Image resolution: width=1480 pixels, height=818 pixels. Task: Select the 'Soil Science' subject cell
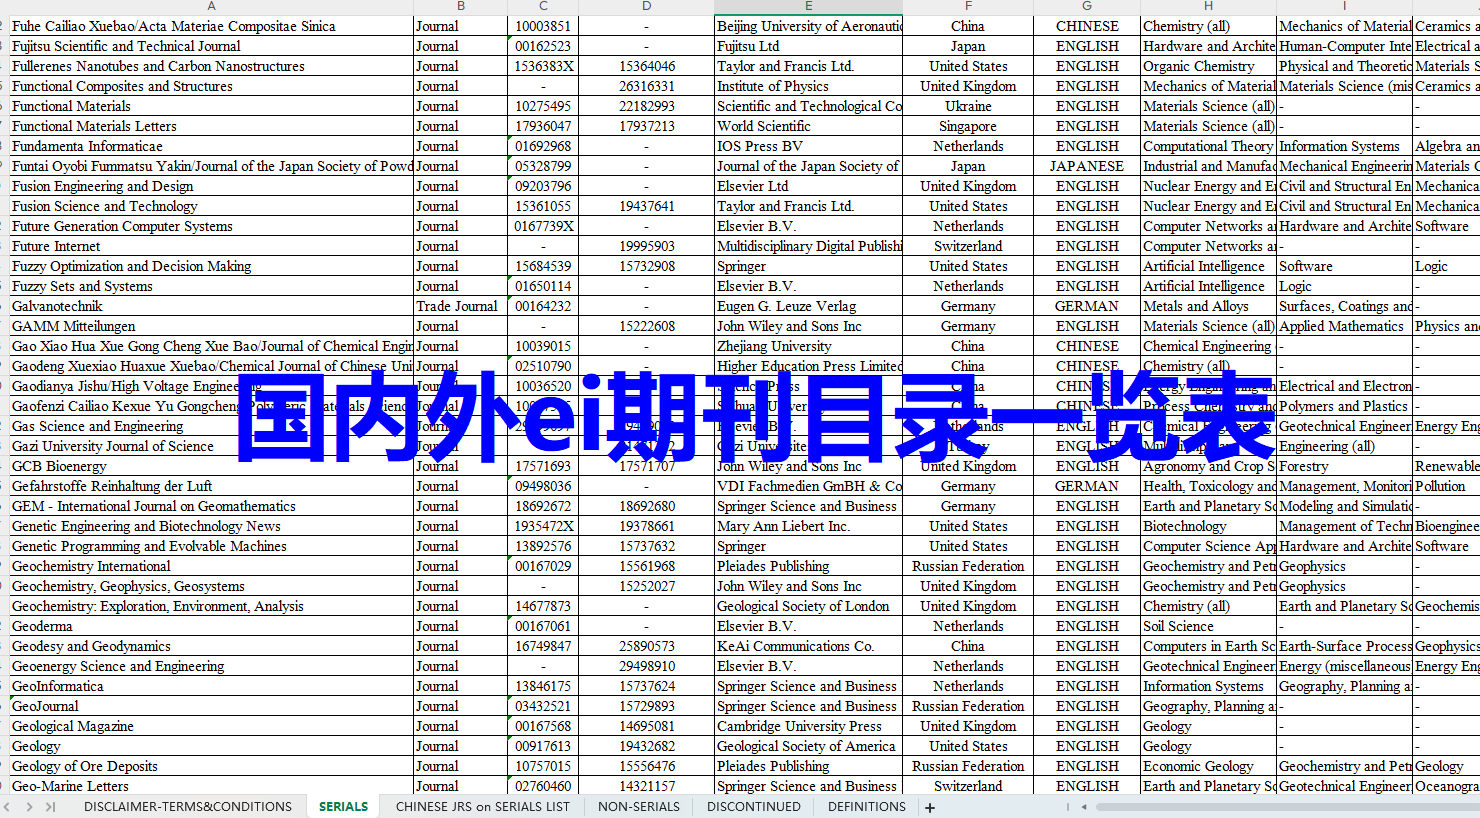click(1208, 626)
